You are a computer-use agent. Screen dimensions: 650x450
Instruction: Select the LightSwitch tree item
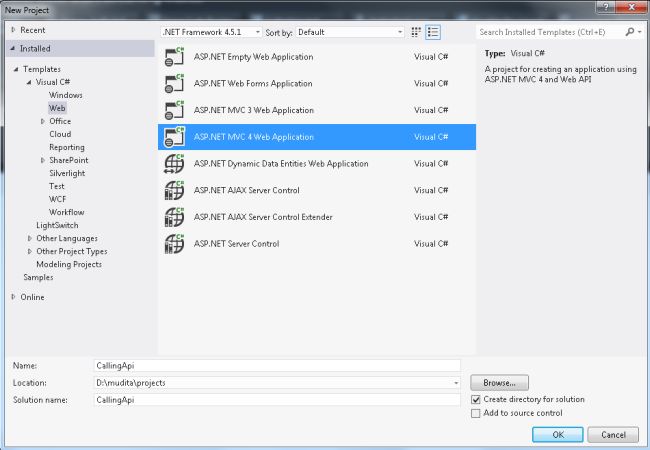(57, 225)
